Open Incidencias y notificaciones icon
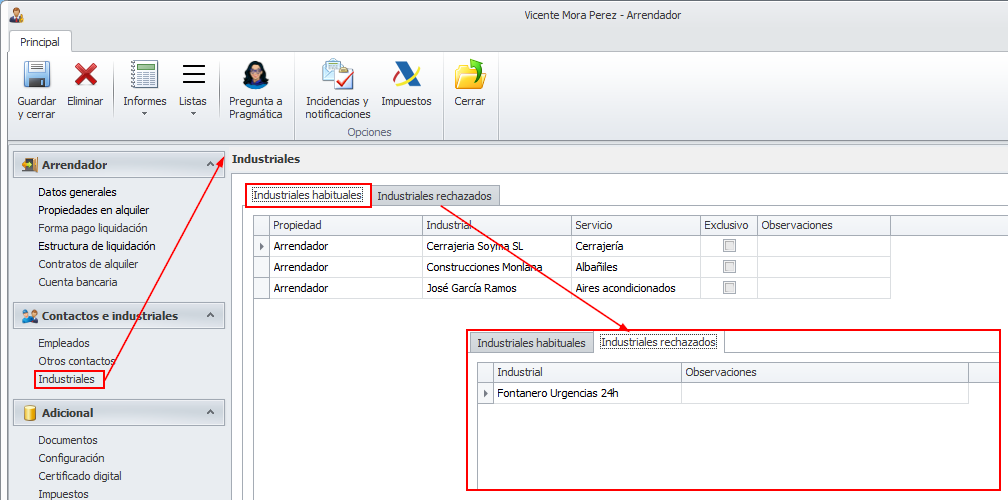Screen dimensions: 1008x500 (338, 74)
